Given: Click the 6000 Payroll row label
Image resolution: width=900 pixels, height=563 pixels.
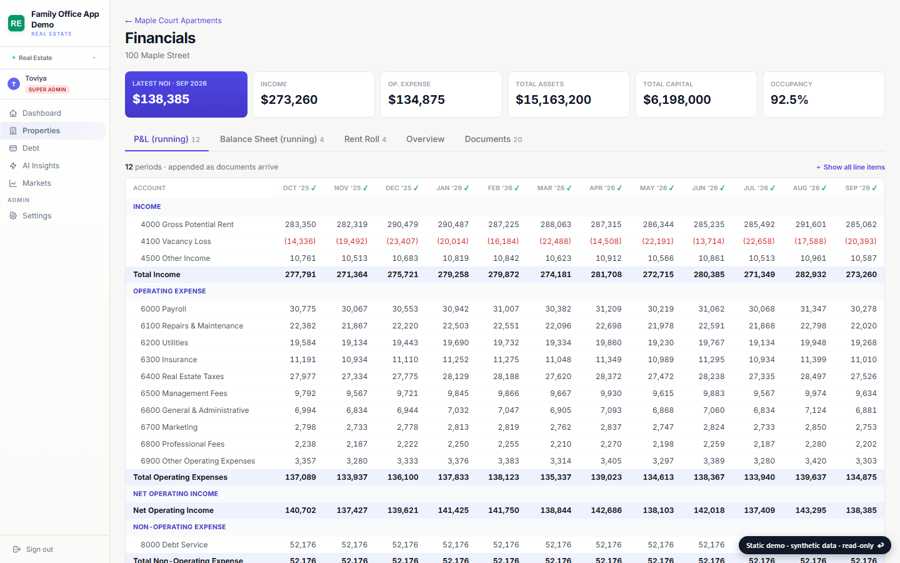Looking at the screenshot, I should click(x=163, y=309).
